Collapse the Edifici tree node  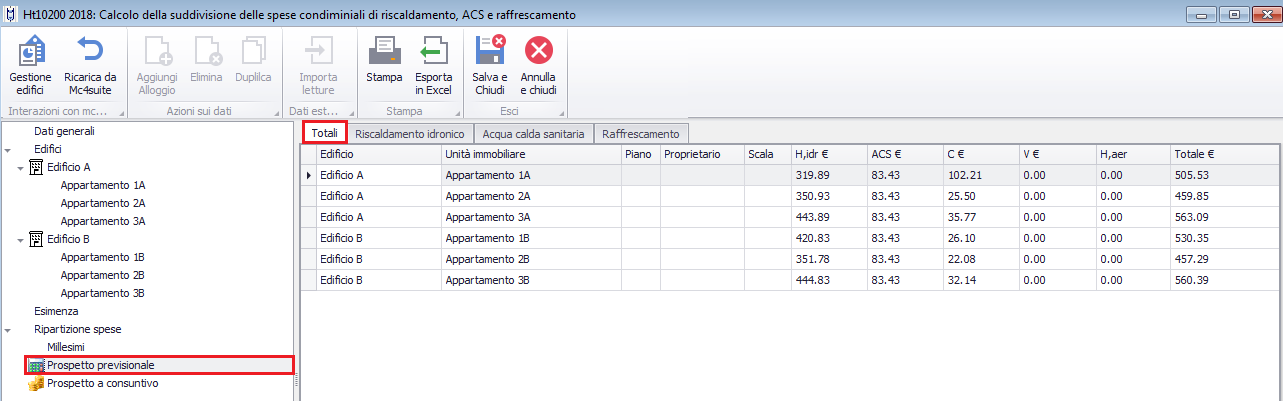coord(8,150)
